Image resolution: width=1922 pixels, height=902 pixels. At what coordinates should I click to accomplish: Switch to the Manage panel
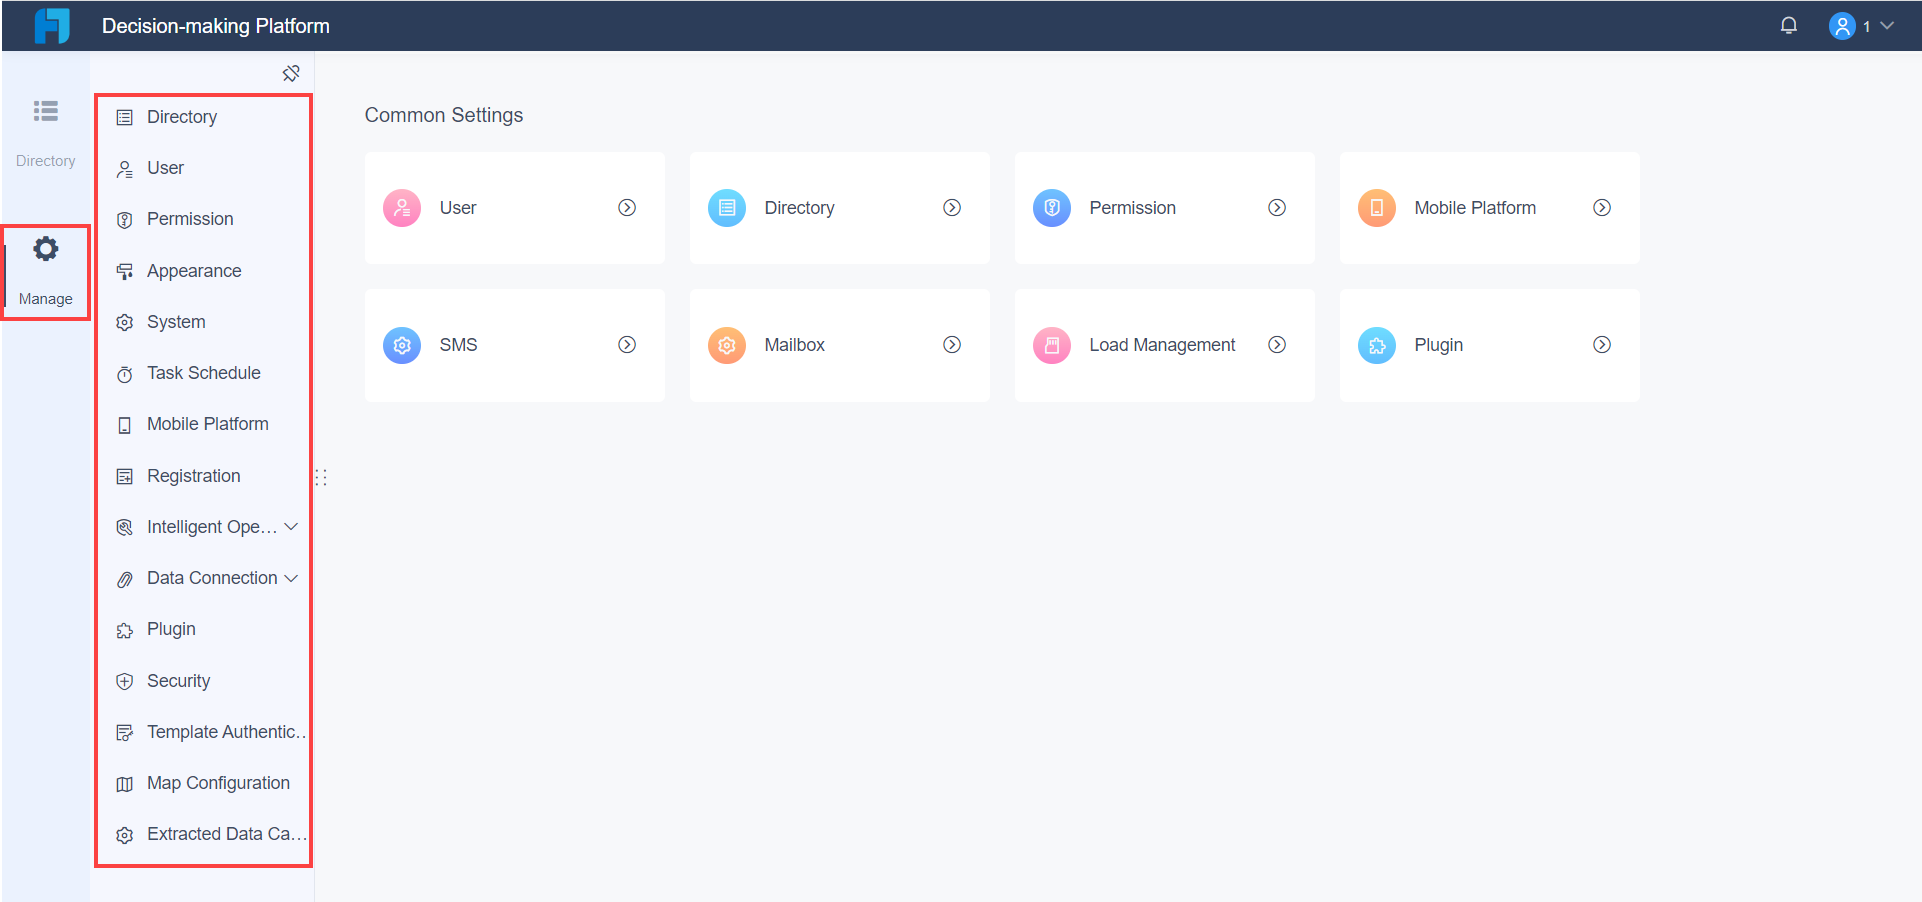point(46,272)
